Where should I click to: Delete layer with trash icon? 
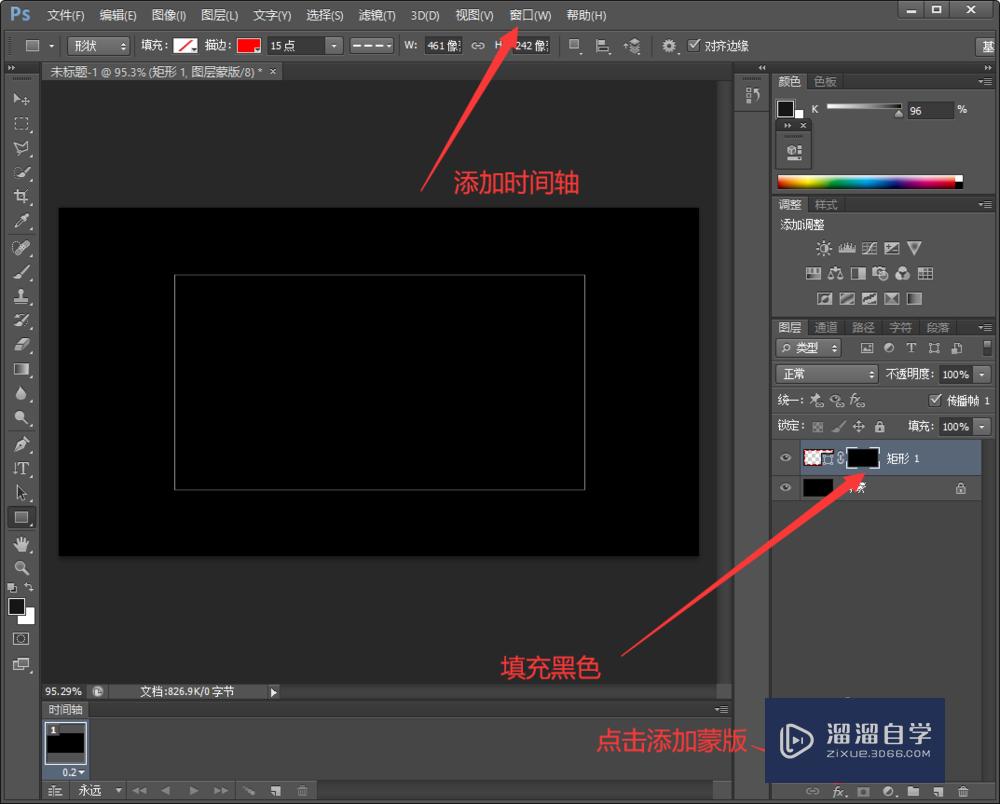tap(963, 791)
